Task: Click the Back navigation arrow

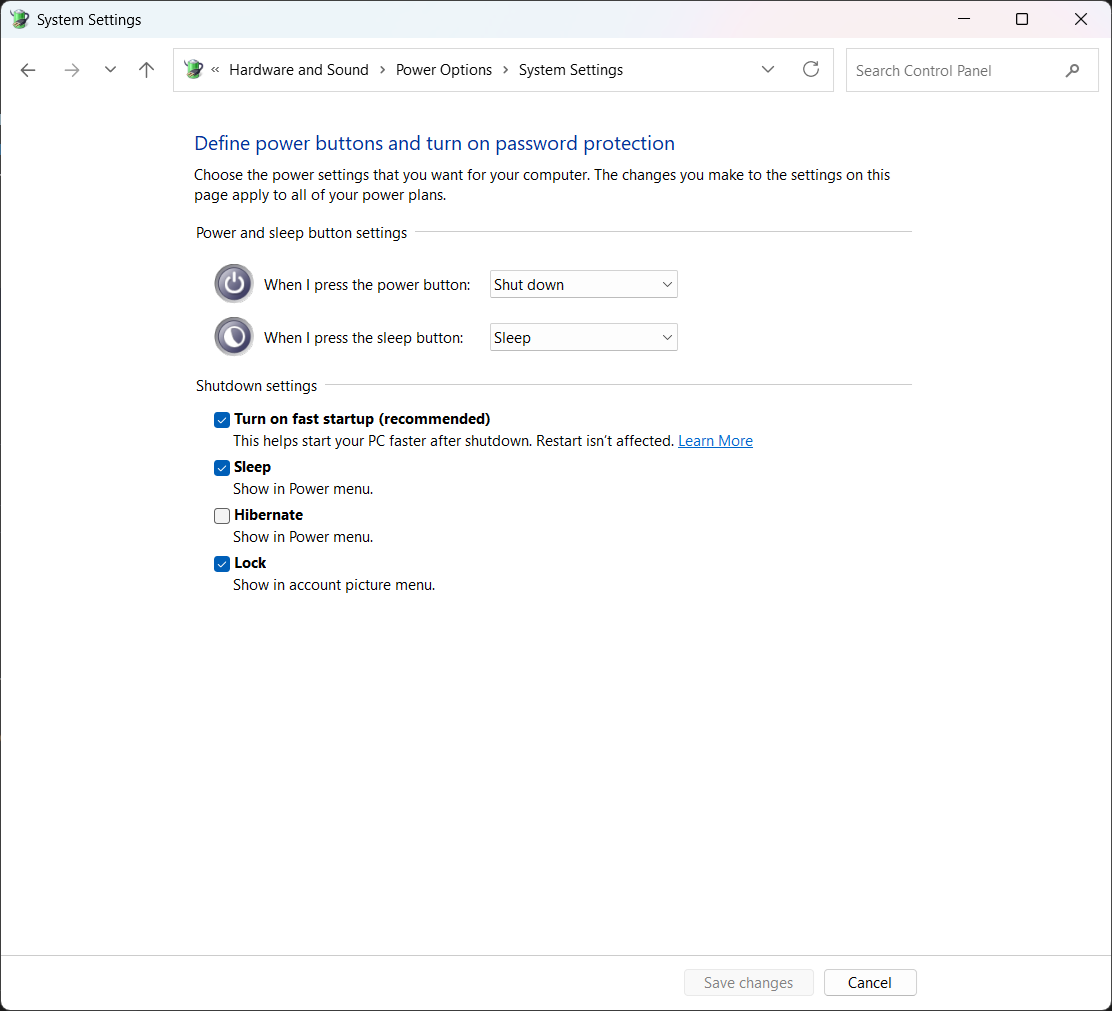Action: pos(28,70)
